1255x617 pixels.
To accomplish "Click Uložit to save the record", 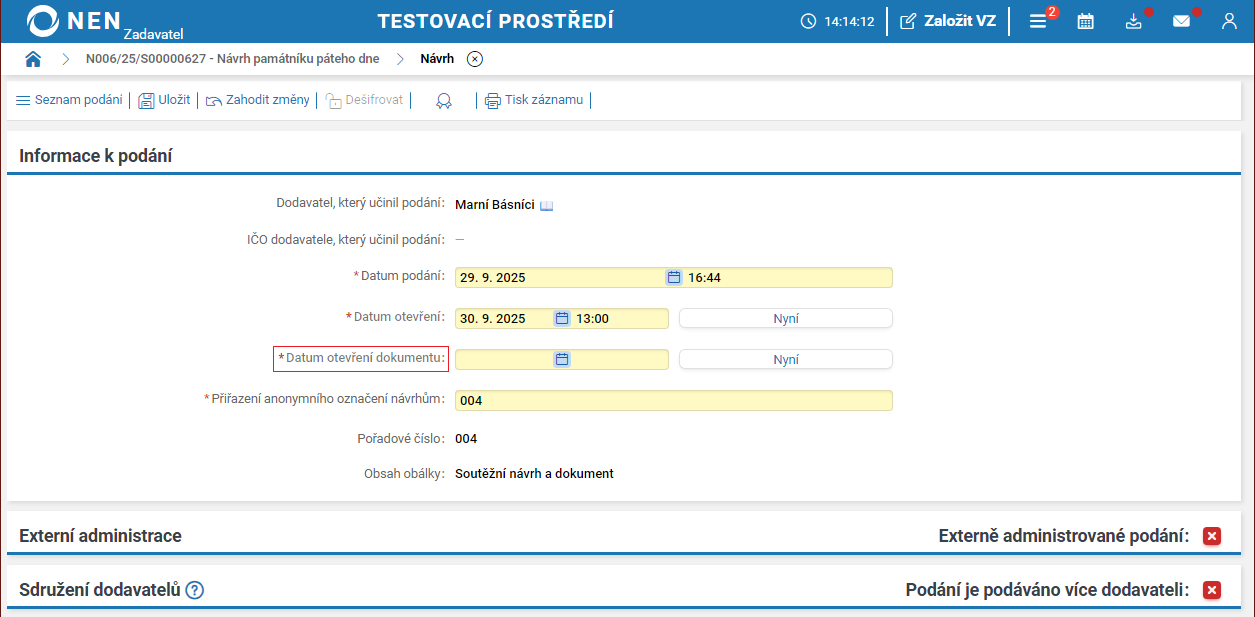I will point(165,100).
